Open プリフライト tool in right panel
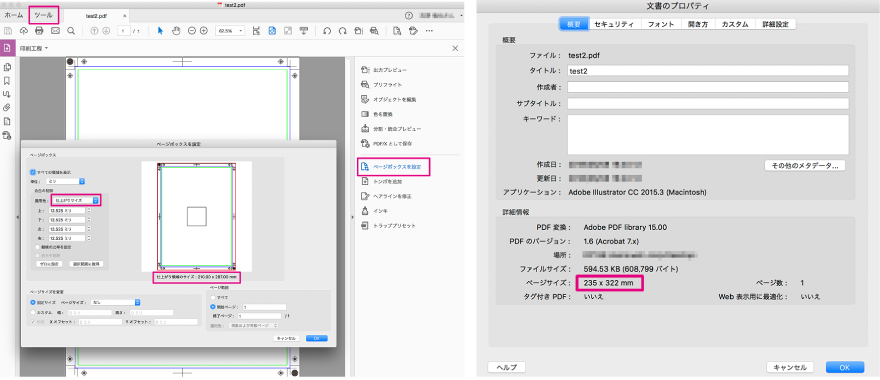The image size is (880, 380). pos(381,85)
